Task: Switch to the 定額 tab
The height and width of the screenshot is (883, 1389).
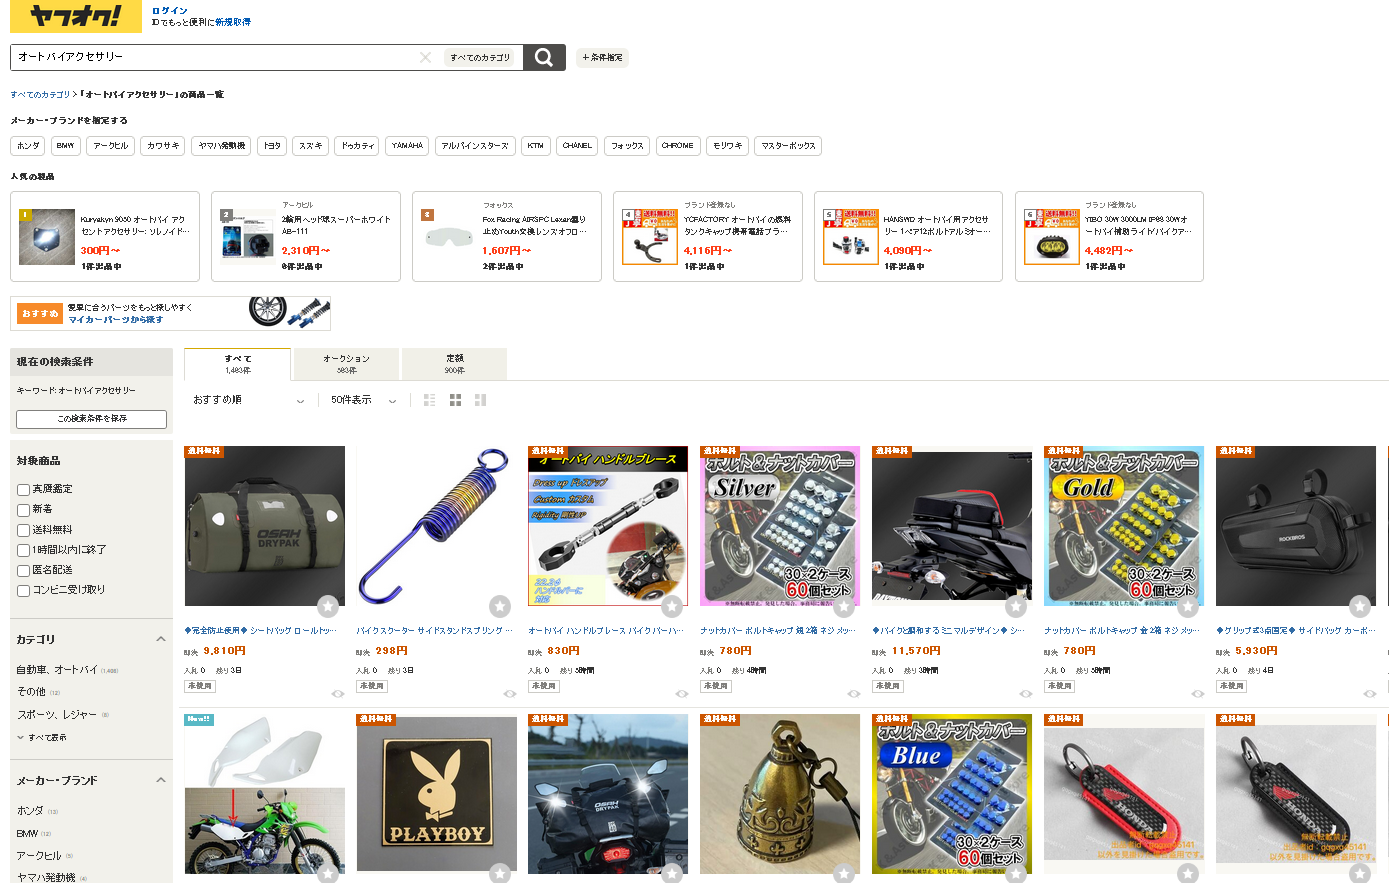Action: [x=454, y=364]
